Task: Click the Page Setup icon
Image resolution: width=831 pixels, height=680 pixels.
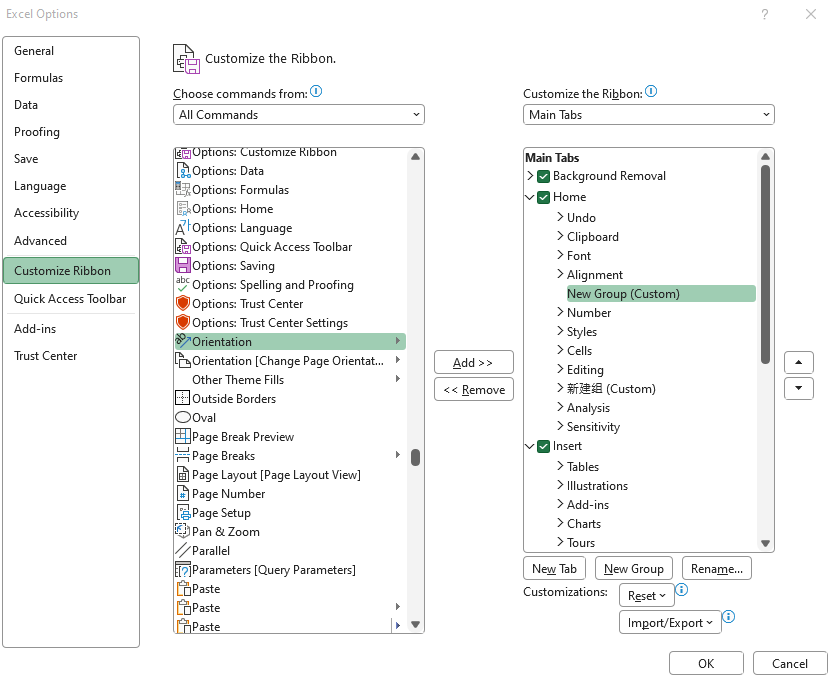Action: click(x=182, y=513)
